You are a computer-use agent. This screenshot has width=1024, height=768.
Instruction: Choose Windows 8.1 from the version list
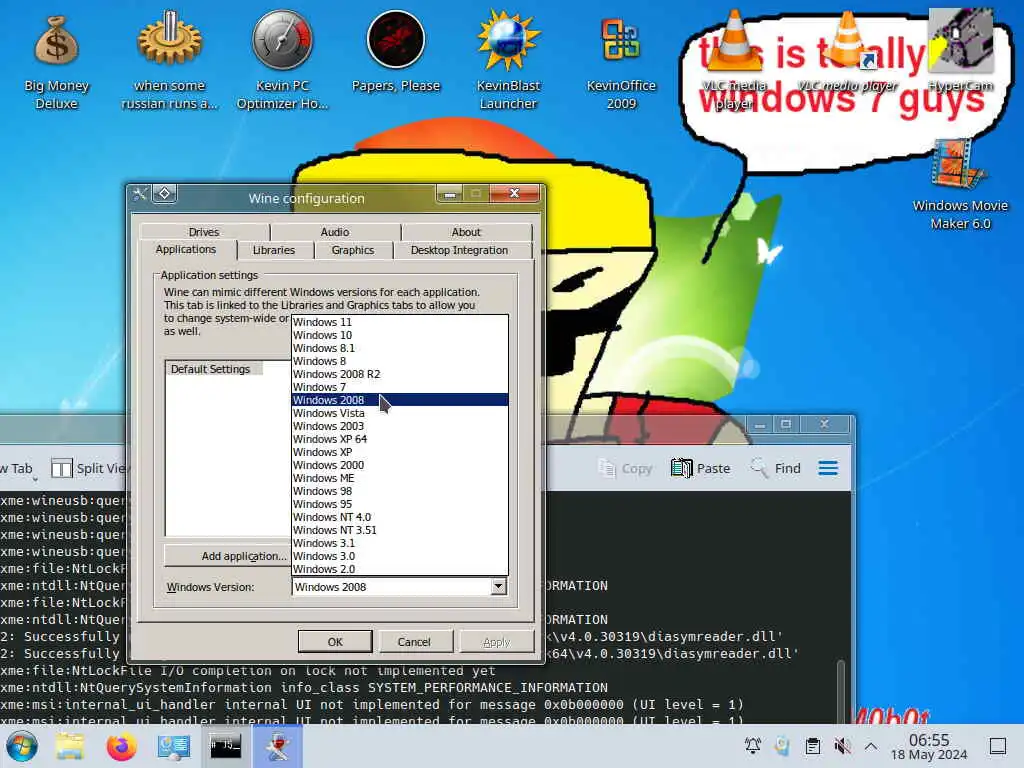[400, 348]
